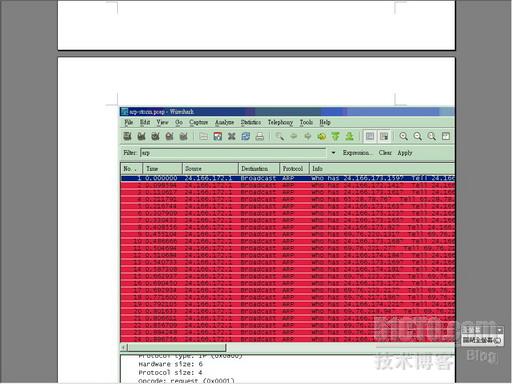Screen dimensions: 512x384
Task: Open a capture file icon
Action: pyautogui.click(x=203, y=136)
